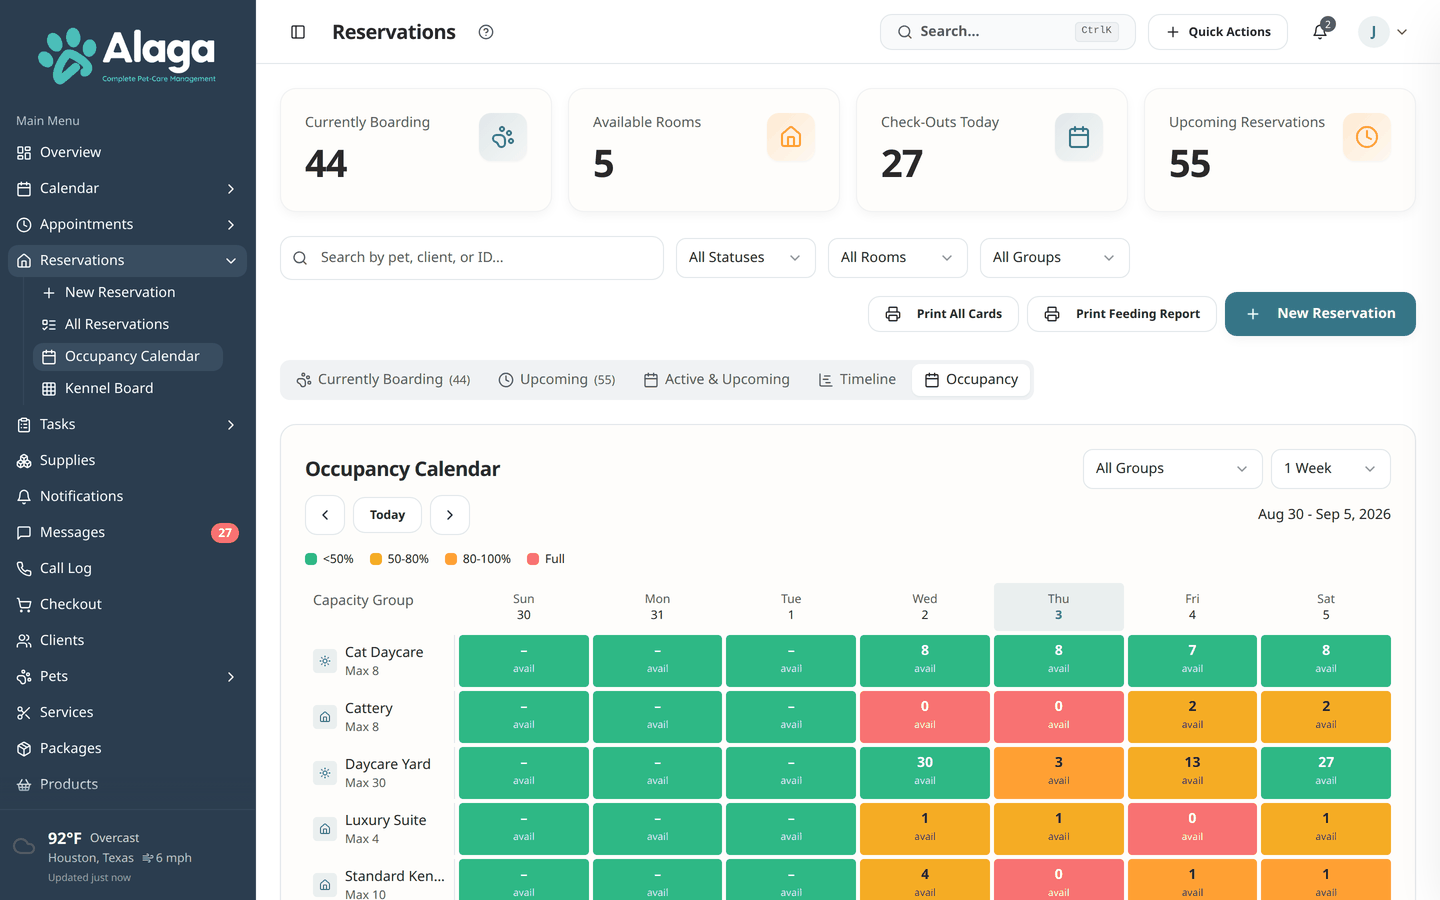This screenshot has height=900, width=1440.
Task: Click the Luxury Suite row house icon
Action: pos(325,829)
